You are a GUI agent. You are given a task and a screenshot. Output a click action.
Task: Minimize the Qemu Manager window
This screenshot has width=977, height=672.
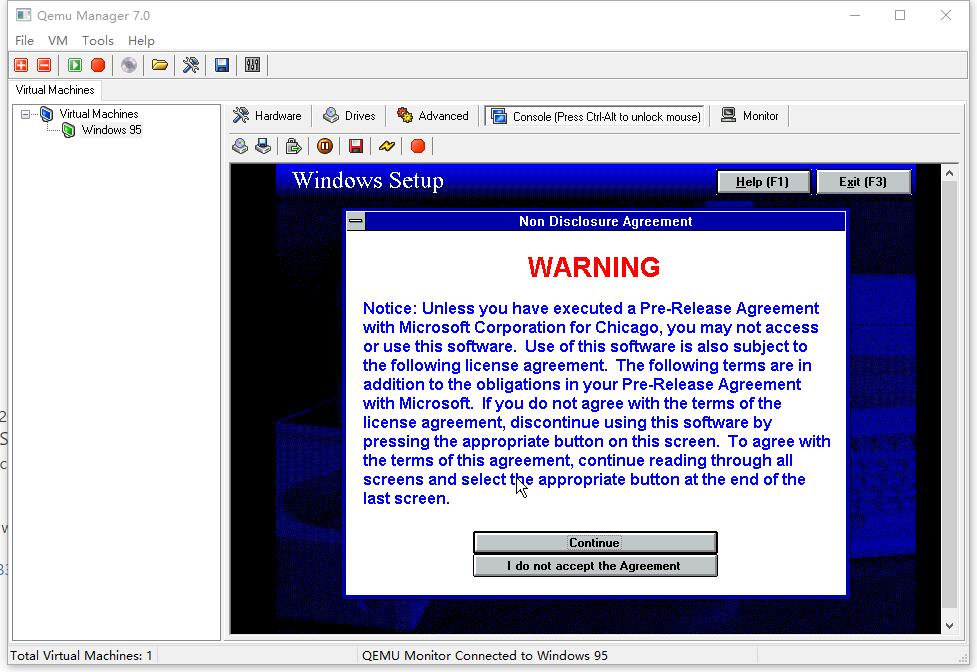coord(855,15)
